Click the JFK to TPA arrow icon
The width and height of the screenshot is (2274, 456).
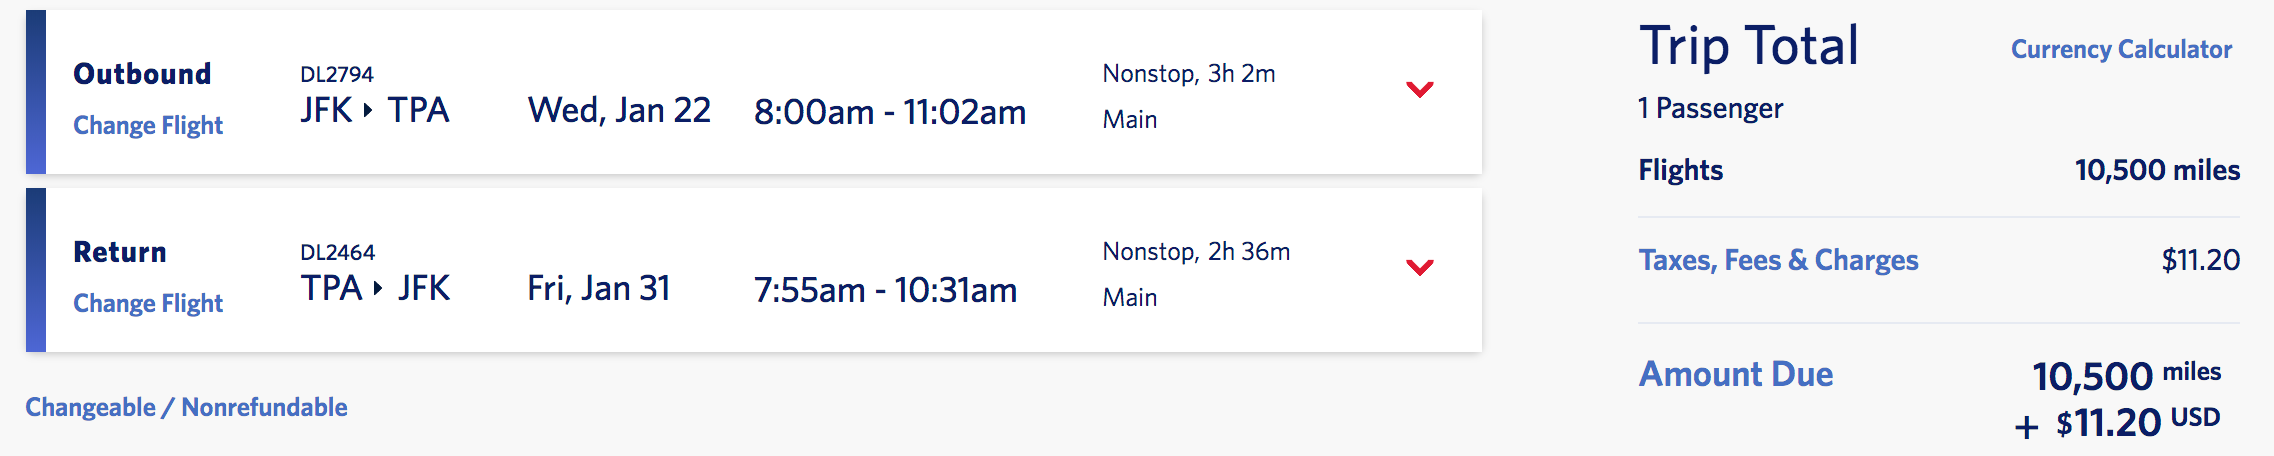(x=368, y=110)
